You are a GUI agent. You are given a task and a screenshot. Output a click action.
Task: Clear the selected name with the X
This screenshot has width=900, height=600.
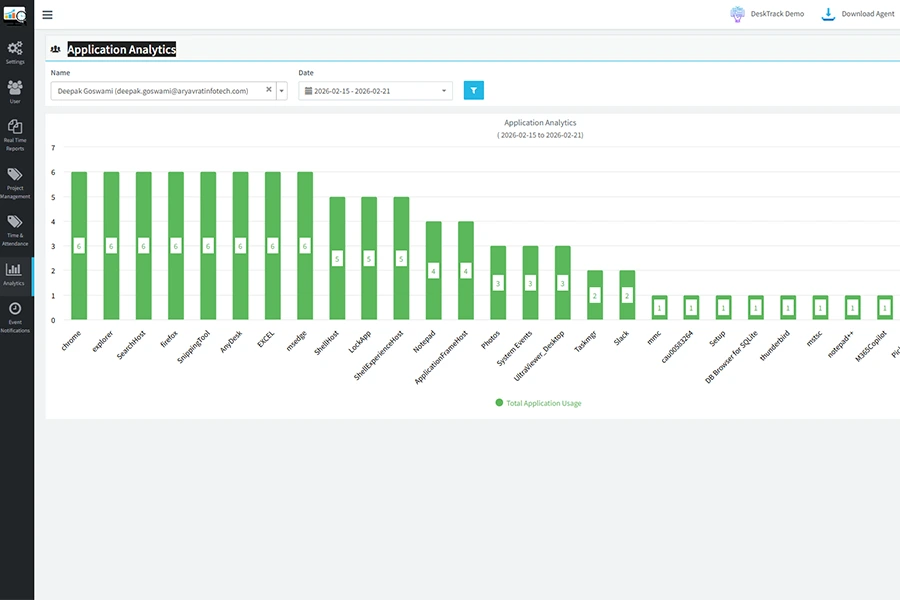pyautogui.click(x=268, y=89)
